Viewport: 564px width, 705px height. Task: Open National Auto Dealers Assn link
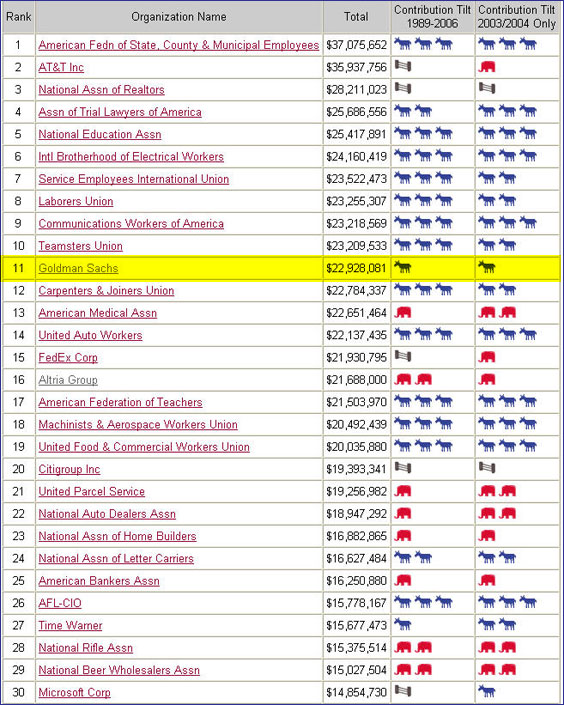tap(107, 514)
